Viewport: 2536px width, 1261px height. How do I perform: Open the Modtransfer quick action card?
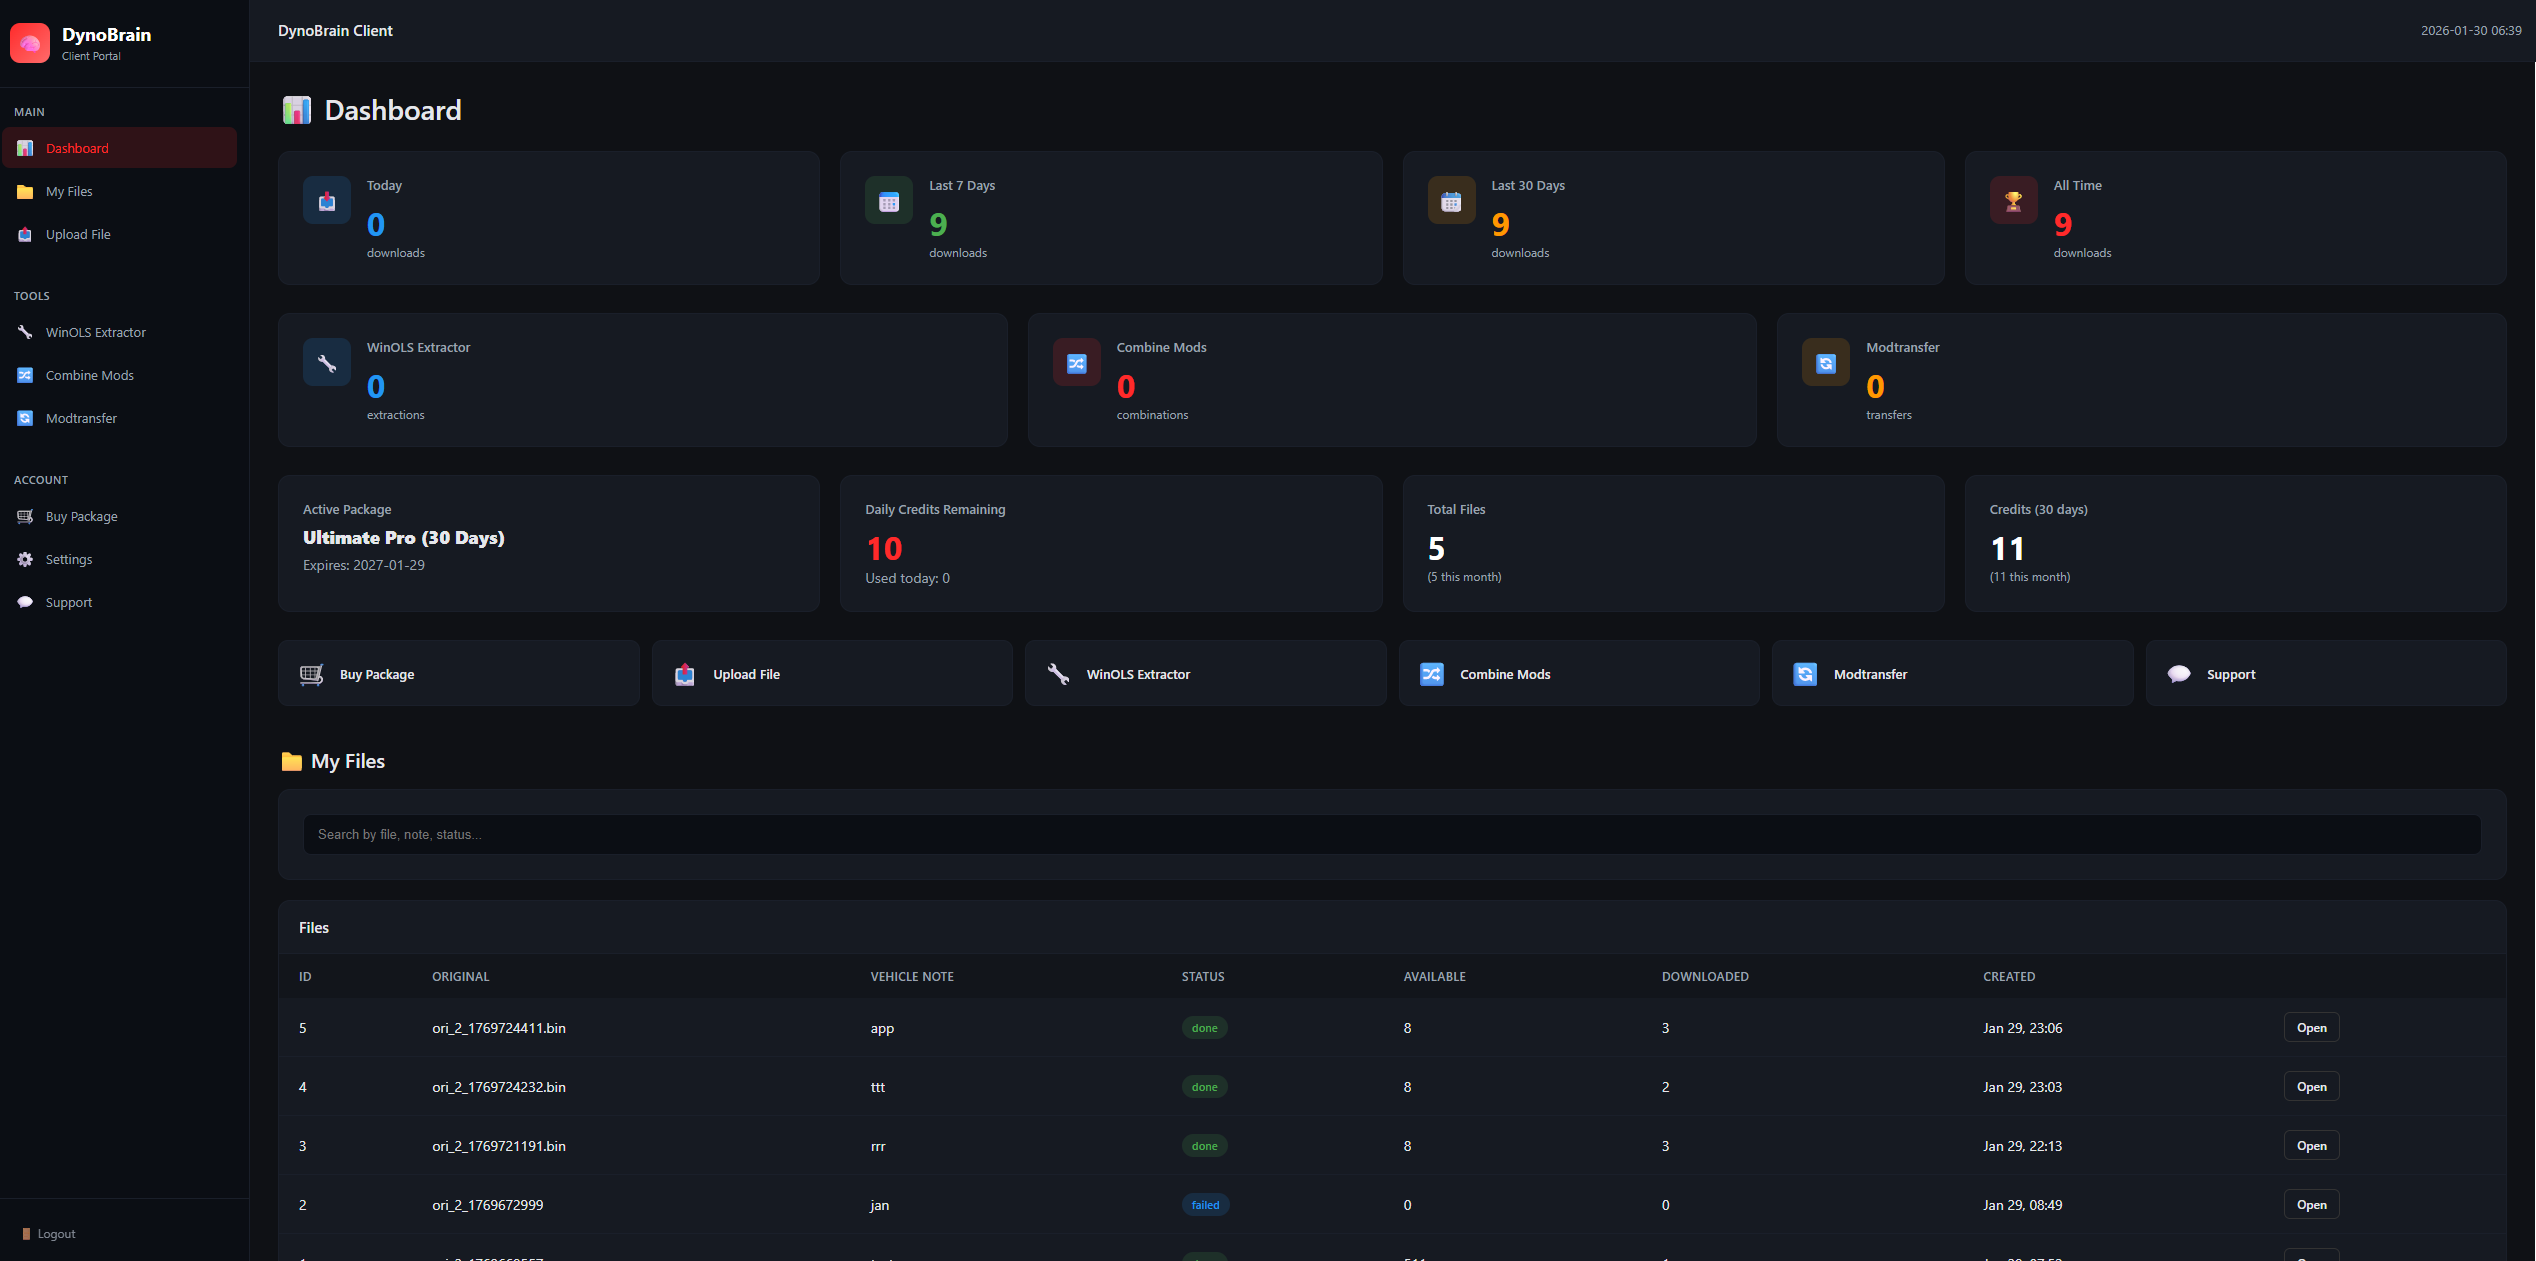tap(1951, 673)
